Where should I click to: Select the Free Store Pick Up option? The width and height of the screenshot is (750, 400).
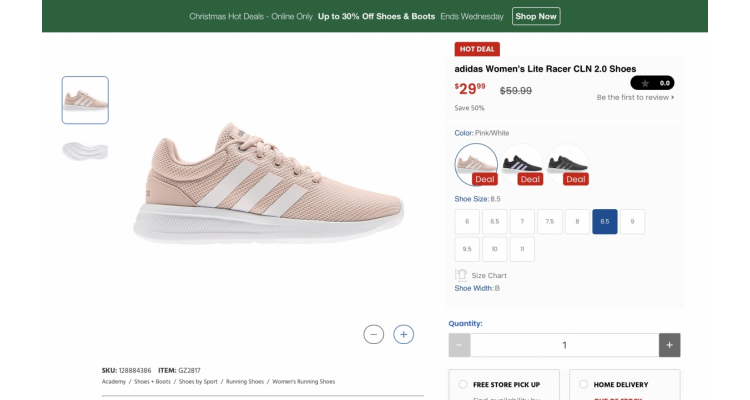click(x=463, y=384)
